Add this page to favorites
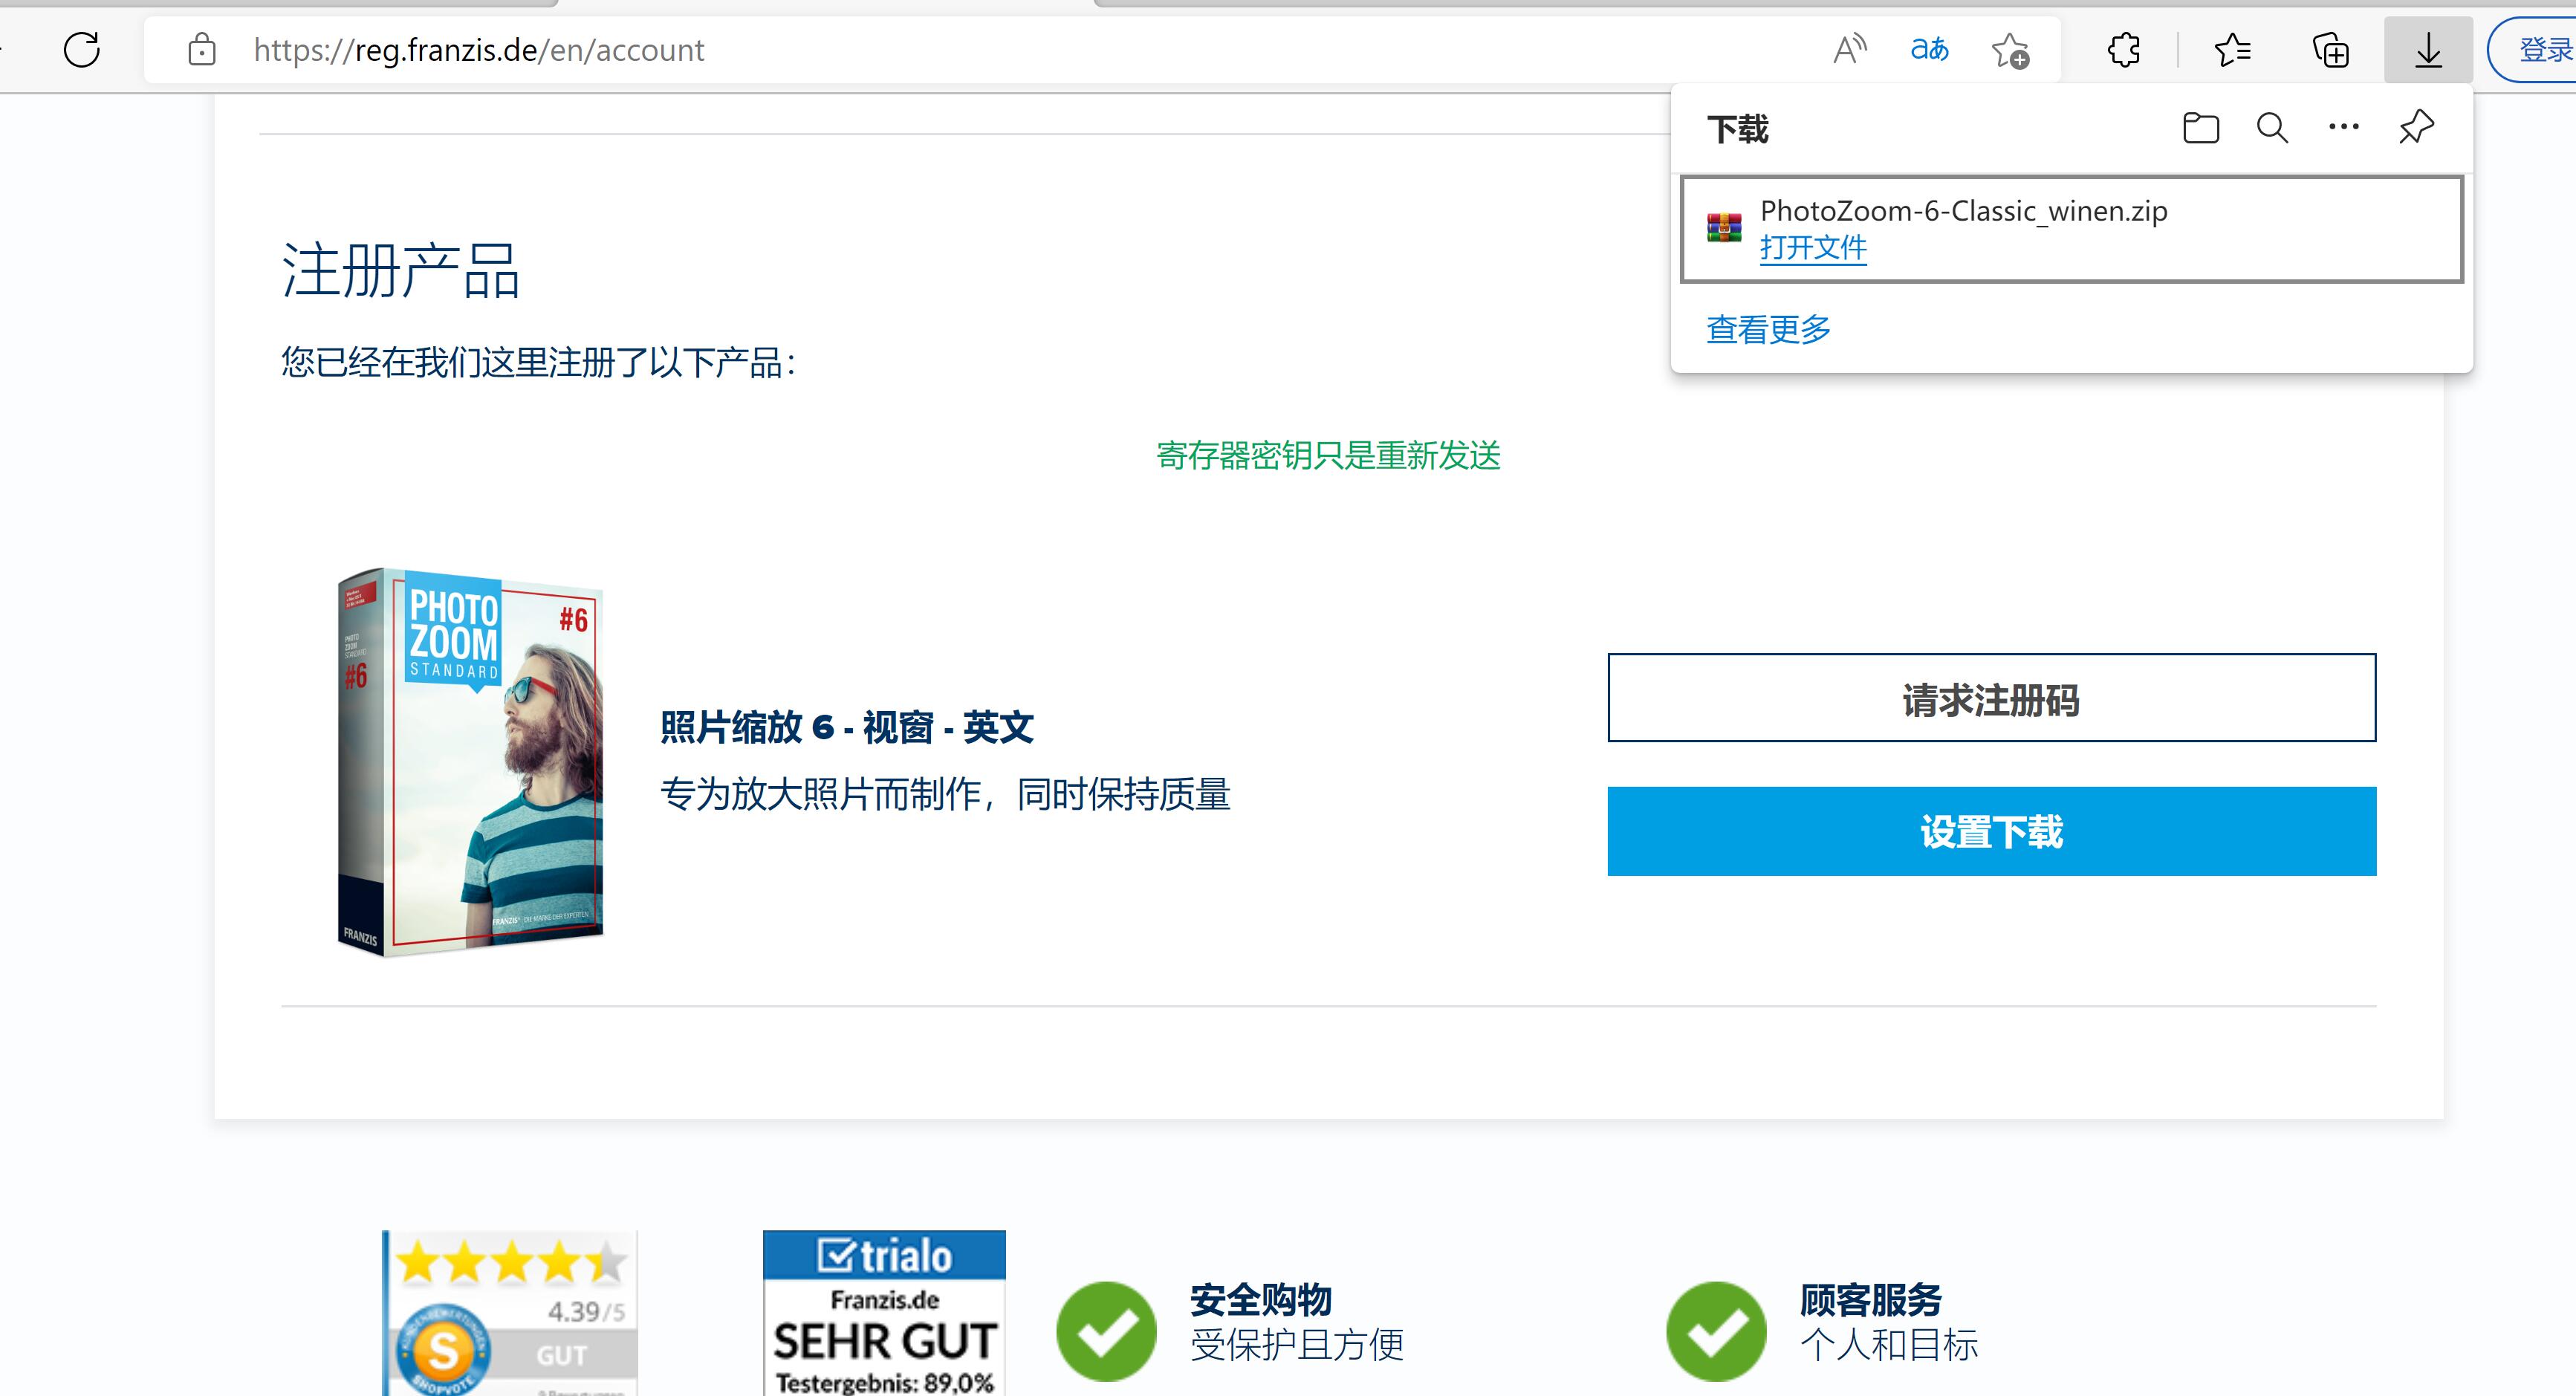Screen dimensions: 2576x1396 [2010, 50]
